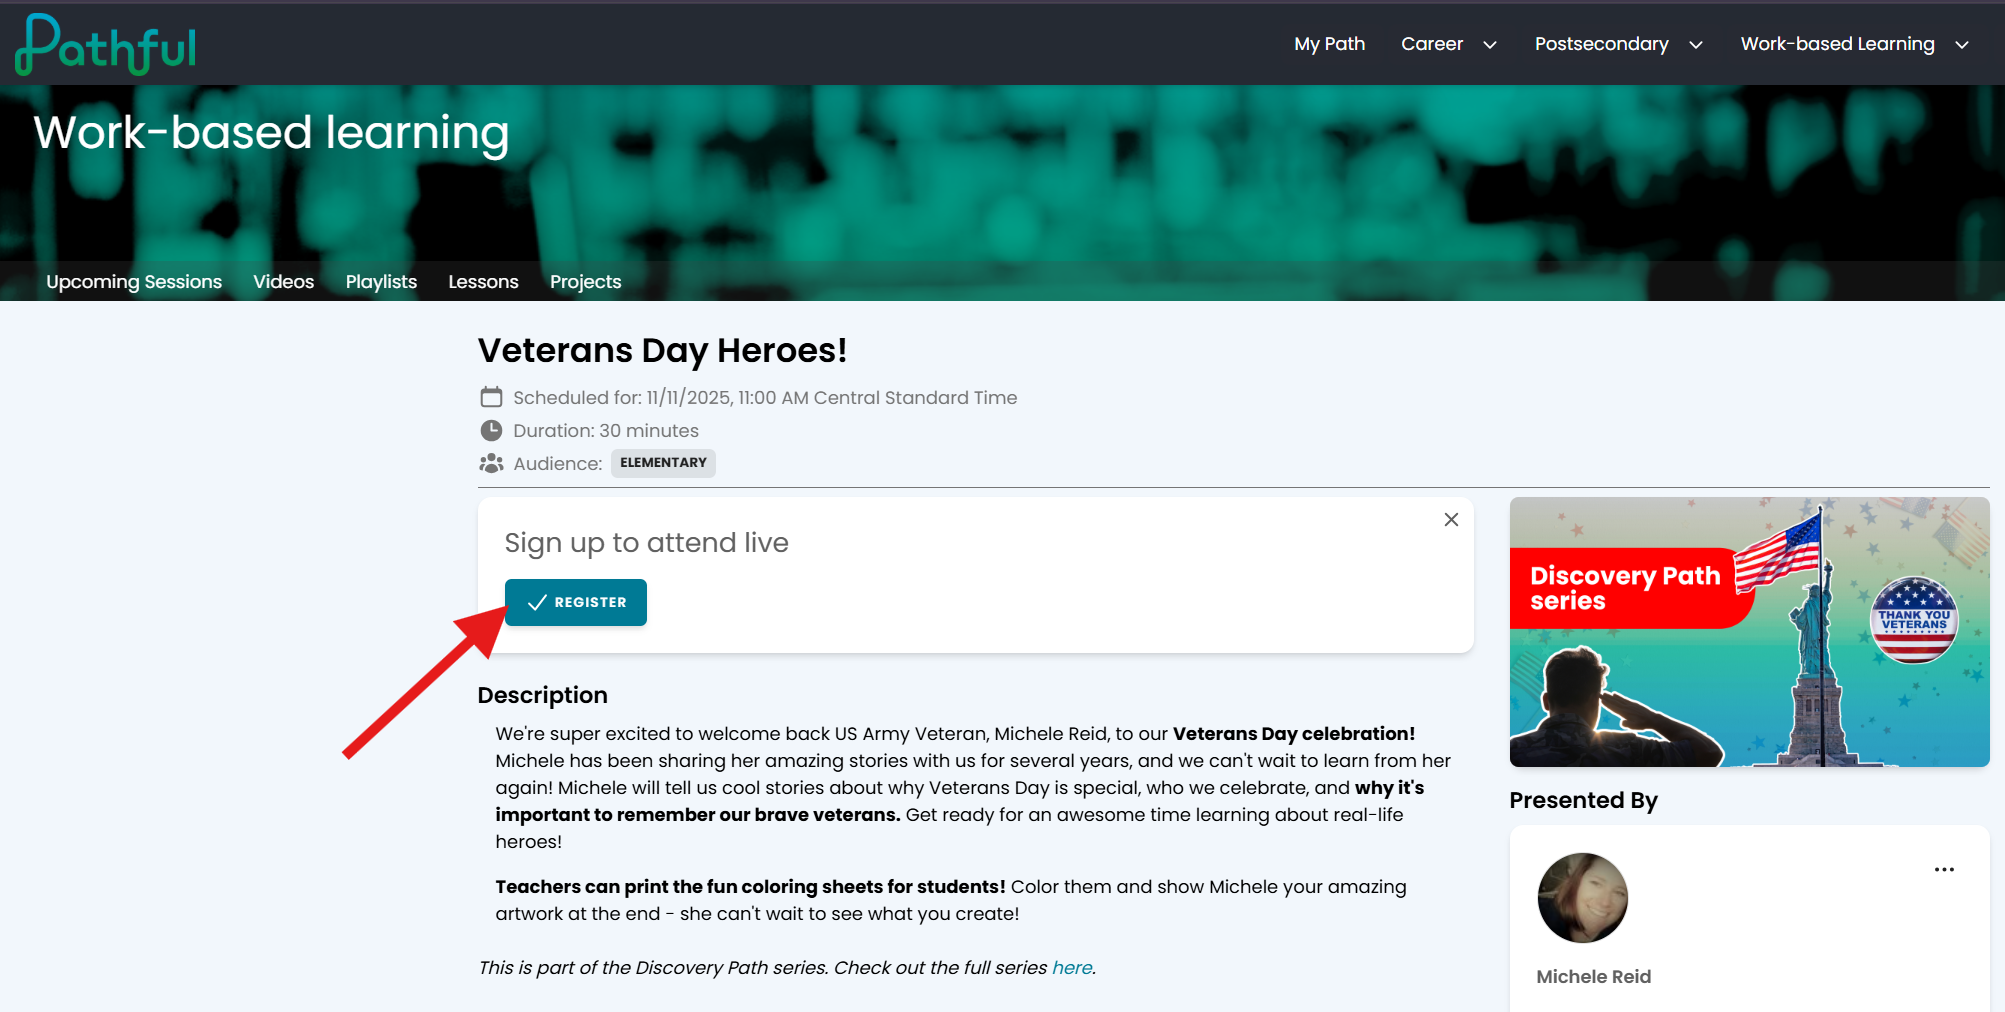Click the clock icon beside Duration

(491, 430)
